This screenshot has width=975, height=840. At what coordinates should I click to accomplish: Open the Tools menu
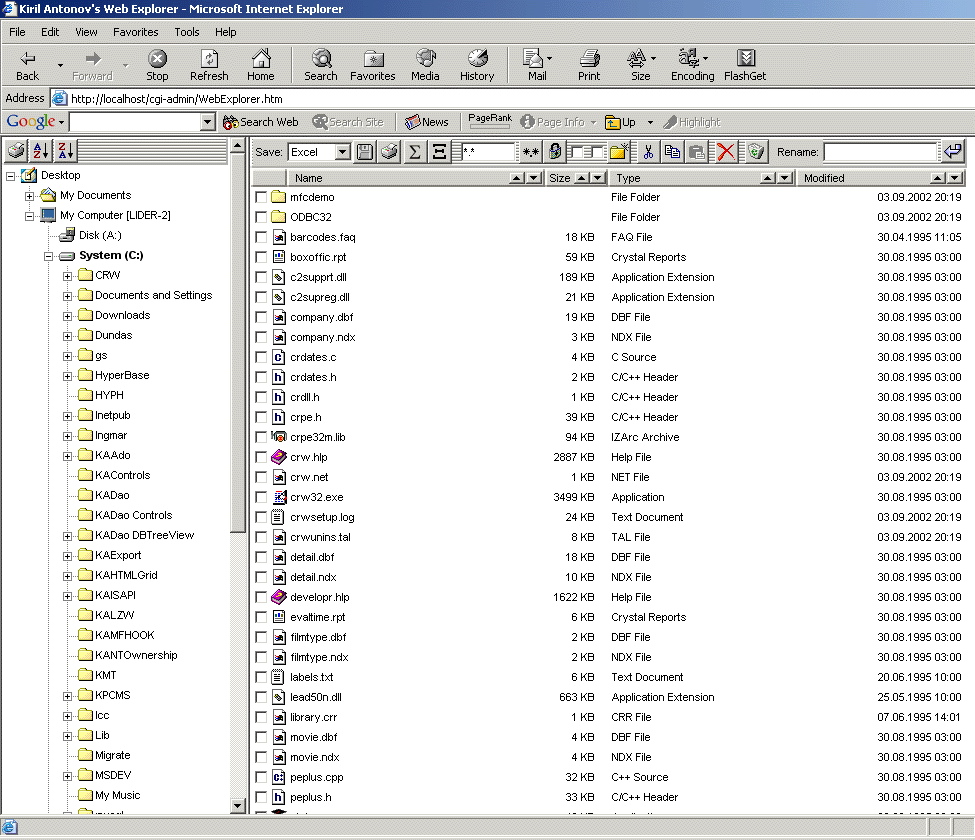point(187,32)
